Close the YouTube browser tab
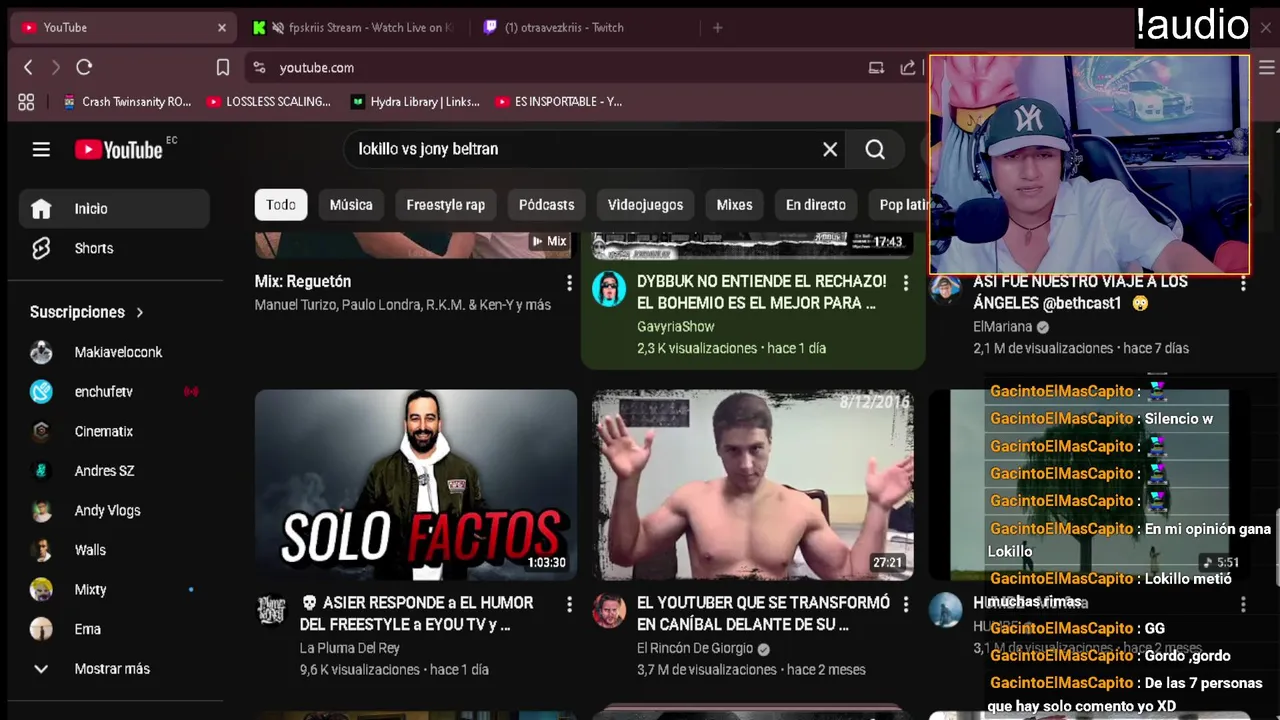 [222, 27]
